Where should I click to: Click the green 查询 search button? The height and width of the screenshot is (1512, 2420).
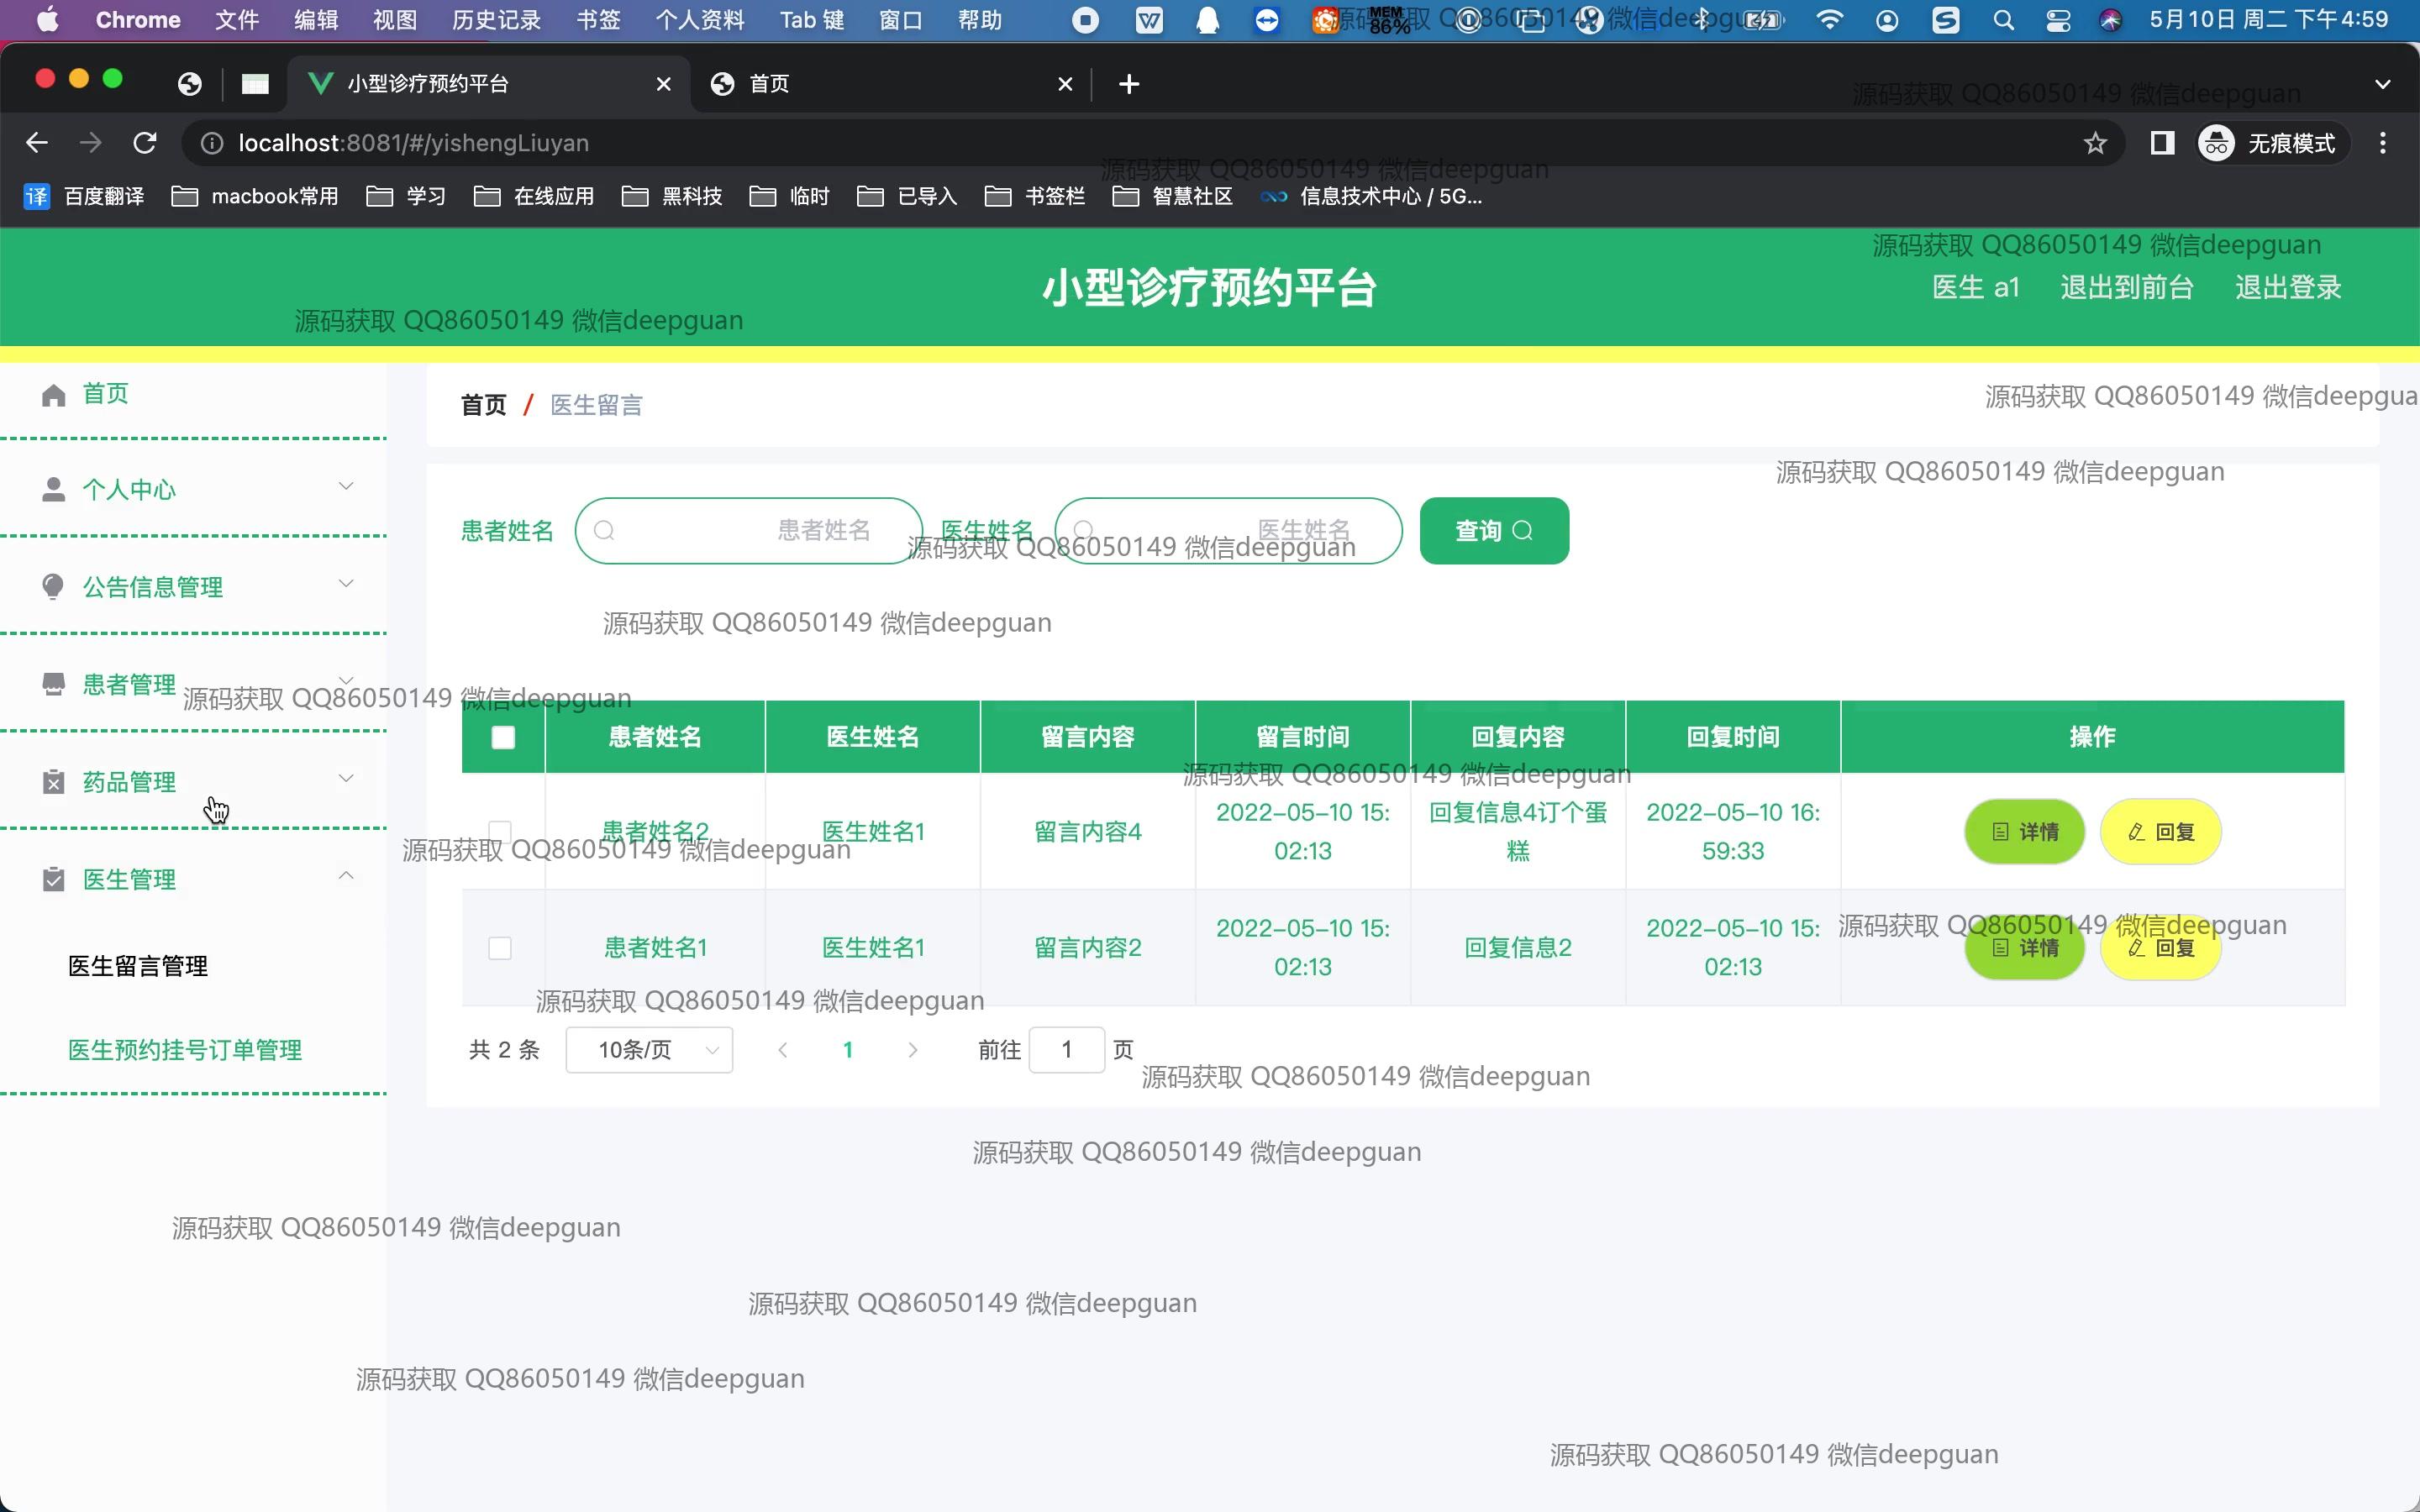[1494, 531]
